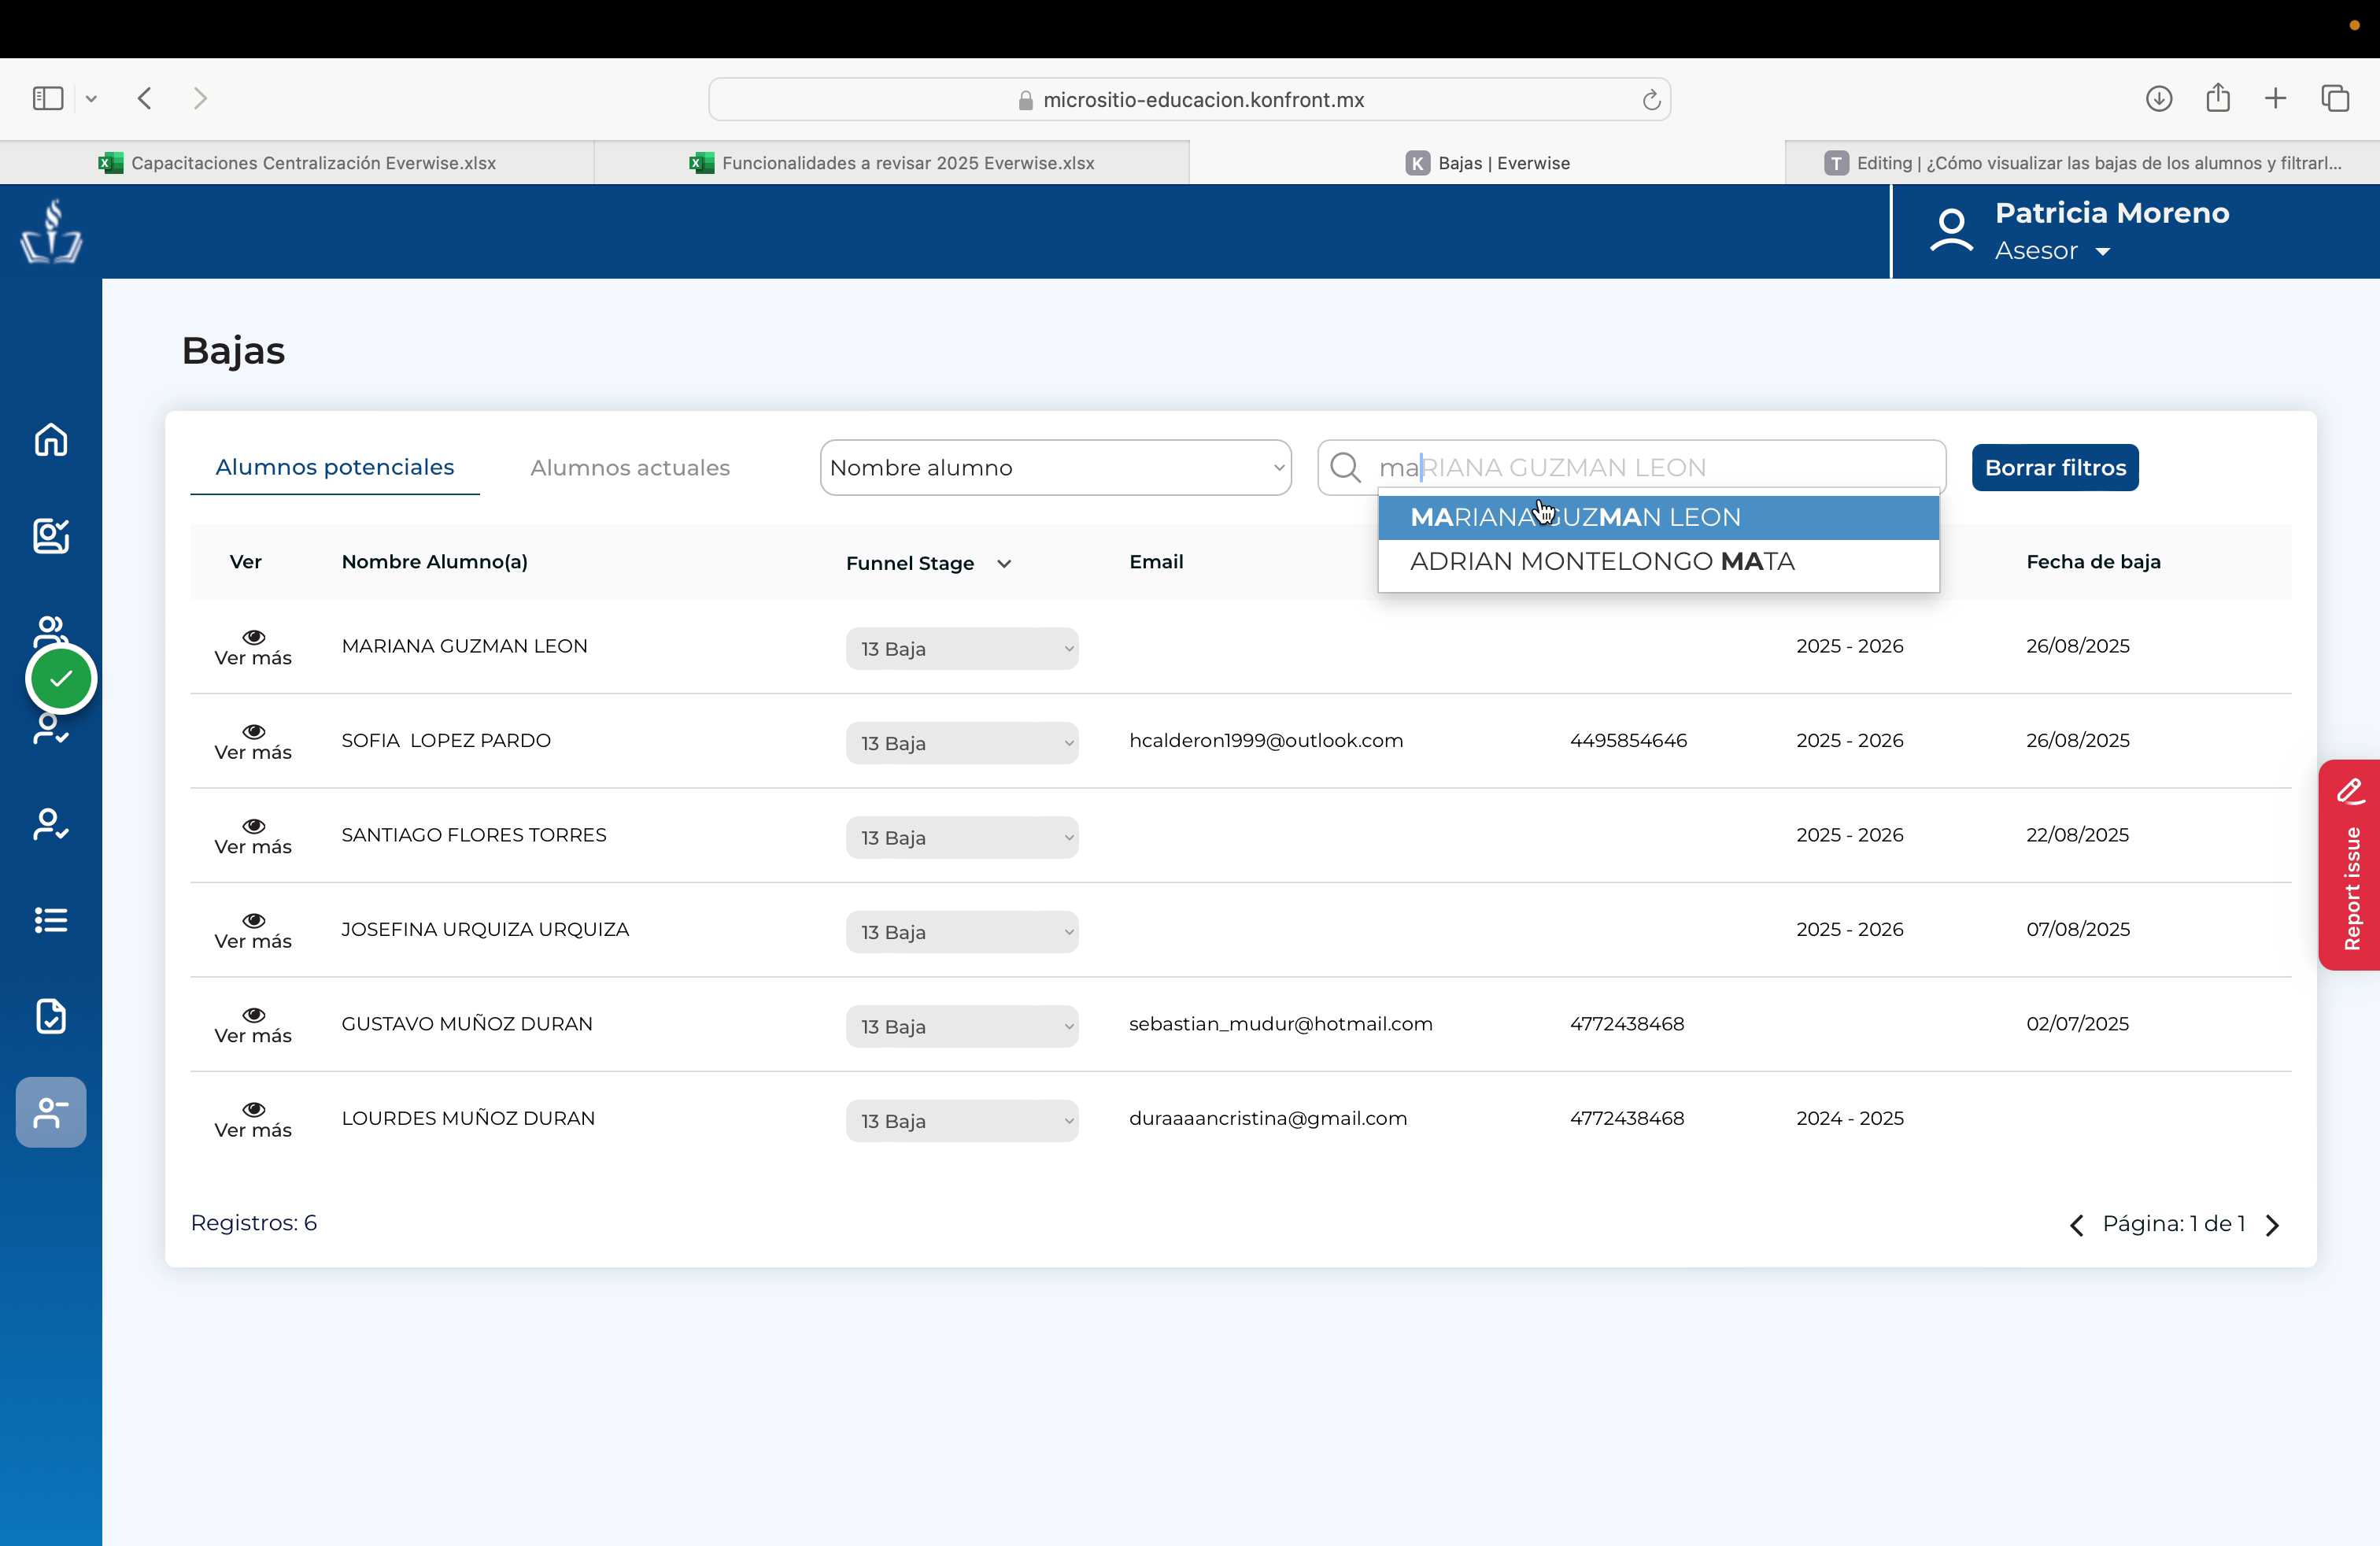Toggle Safari sidebar button
Image resolution: width=2380 pixels, height=1546 pixels.
(48, 98)
